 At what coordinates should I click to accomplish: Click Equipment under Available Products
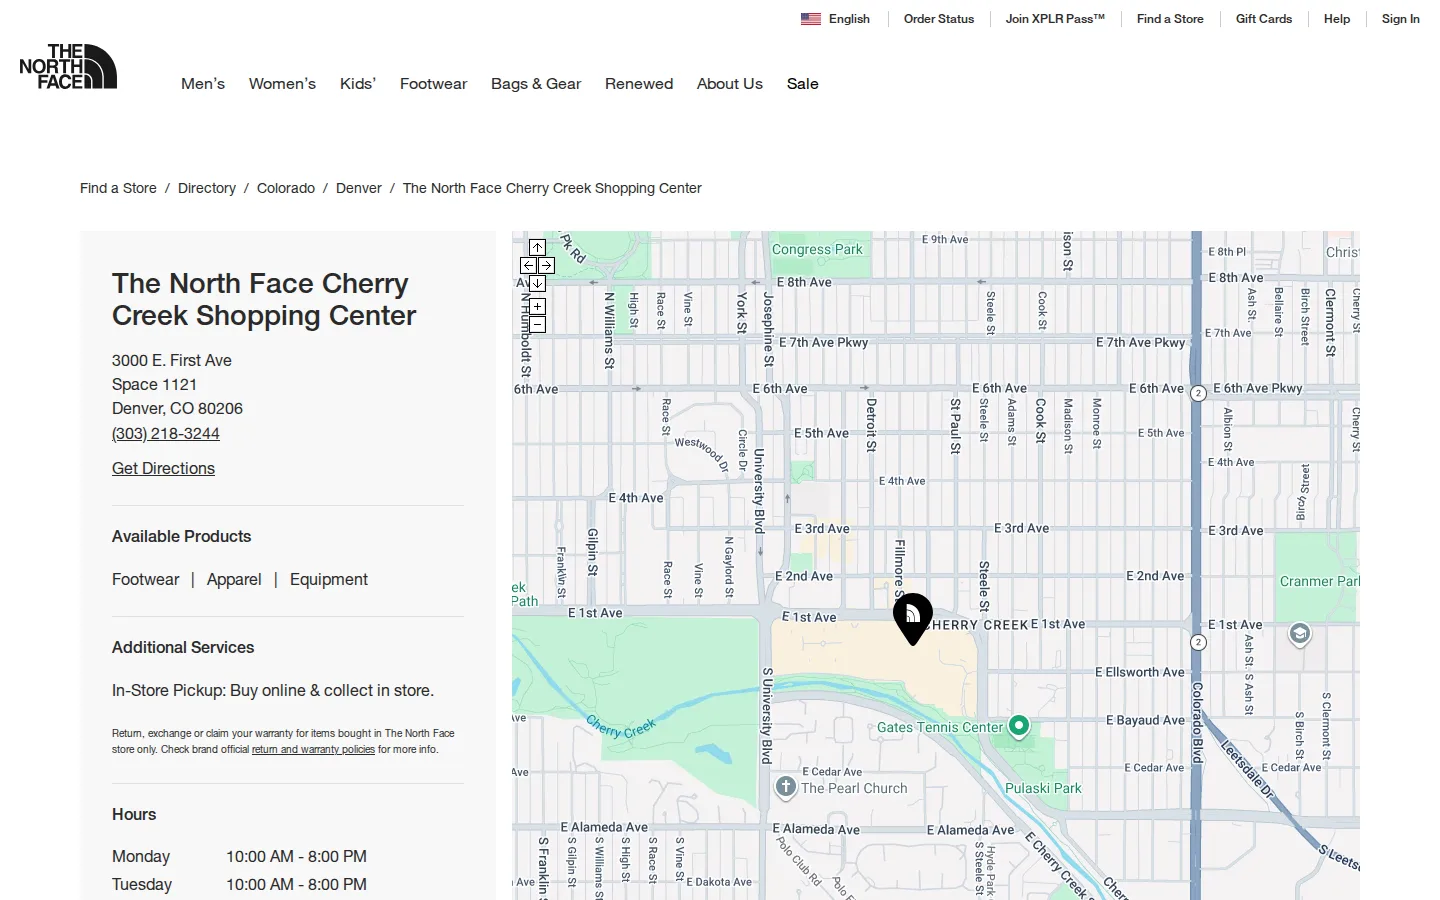coord(329,580)
